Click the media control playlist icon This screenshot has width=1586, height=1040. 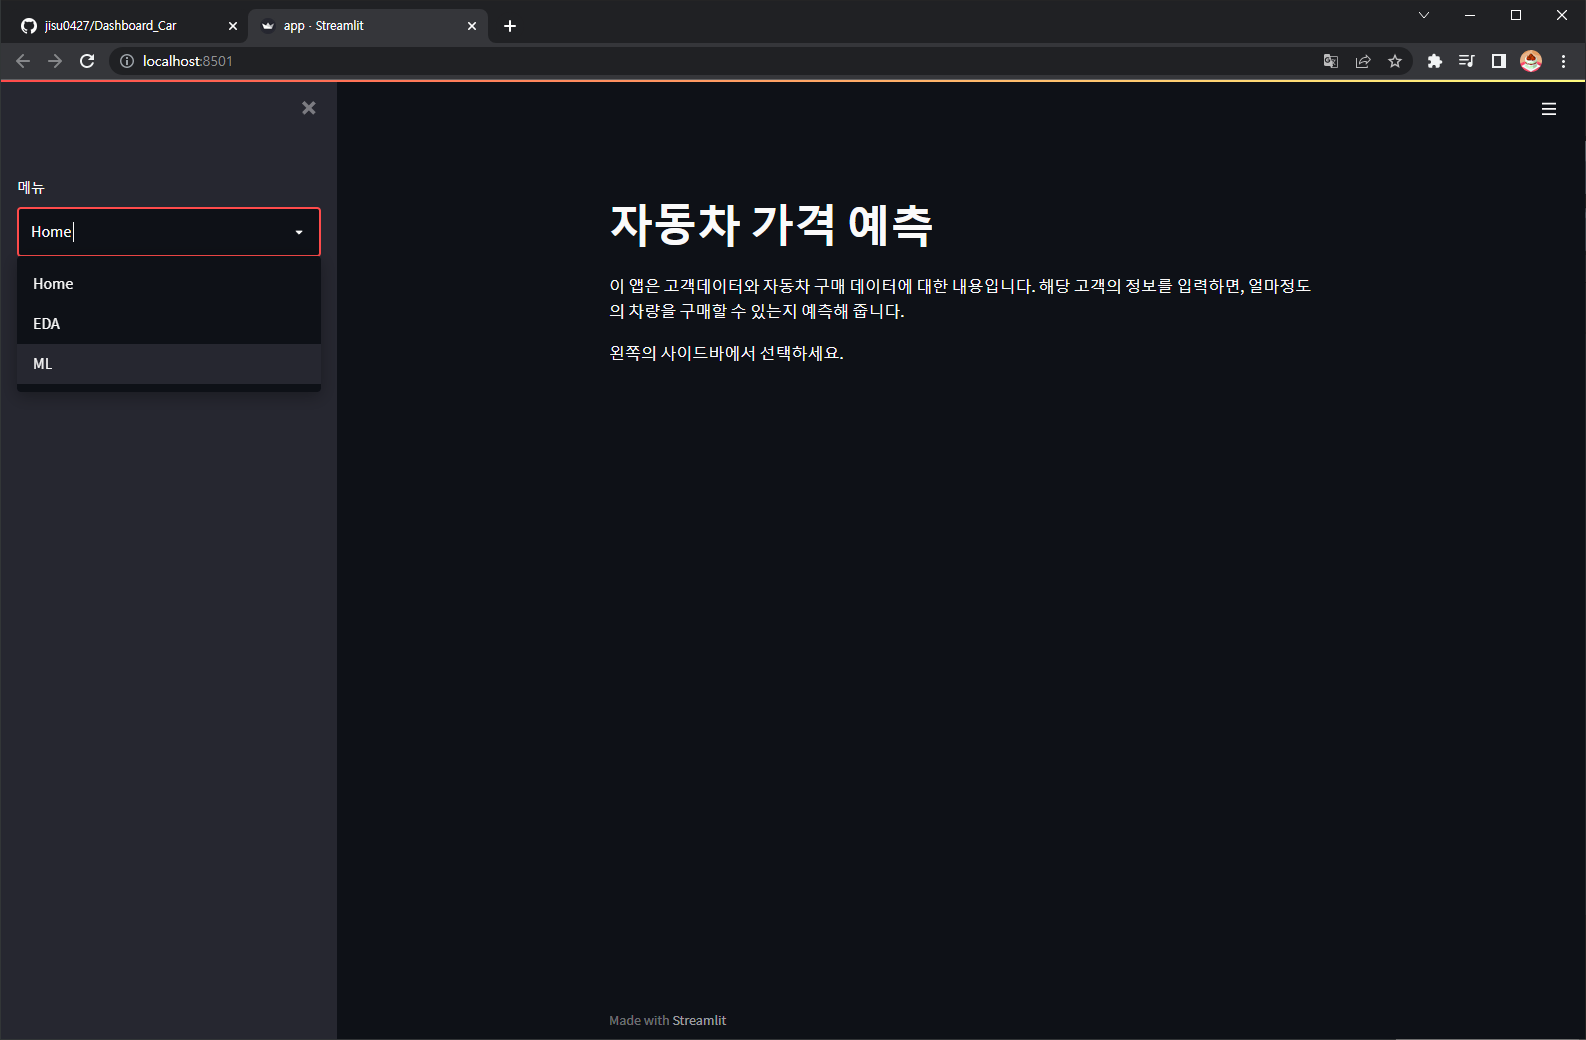(1467, 61)
